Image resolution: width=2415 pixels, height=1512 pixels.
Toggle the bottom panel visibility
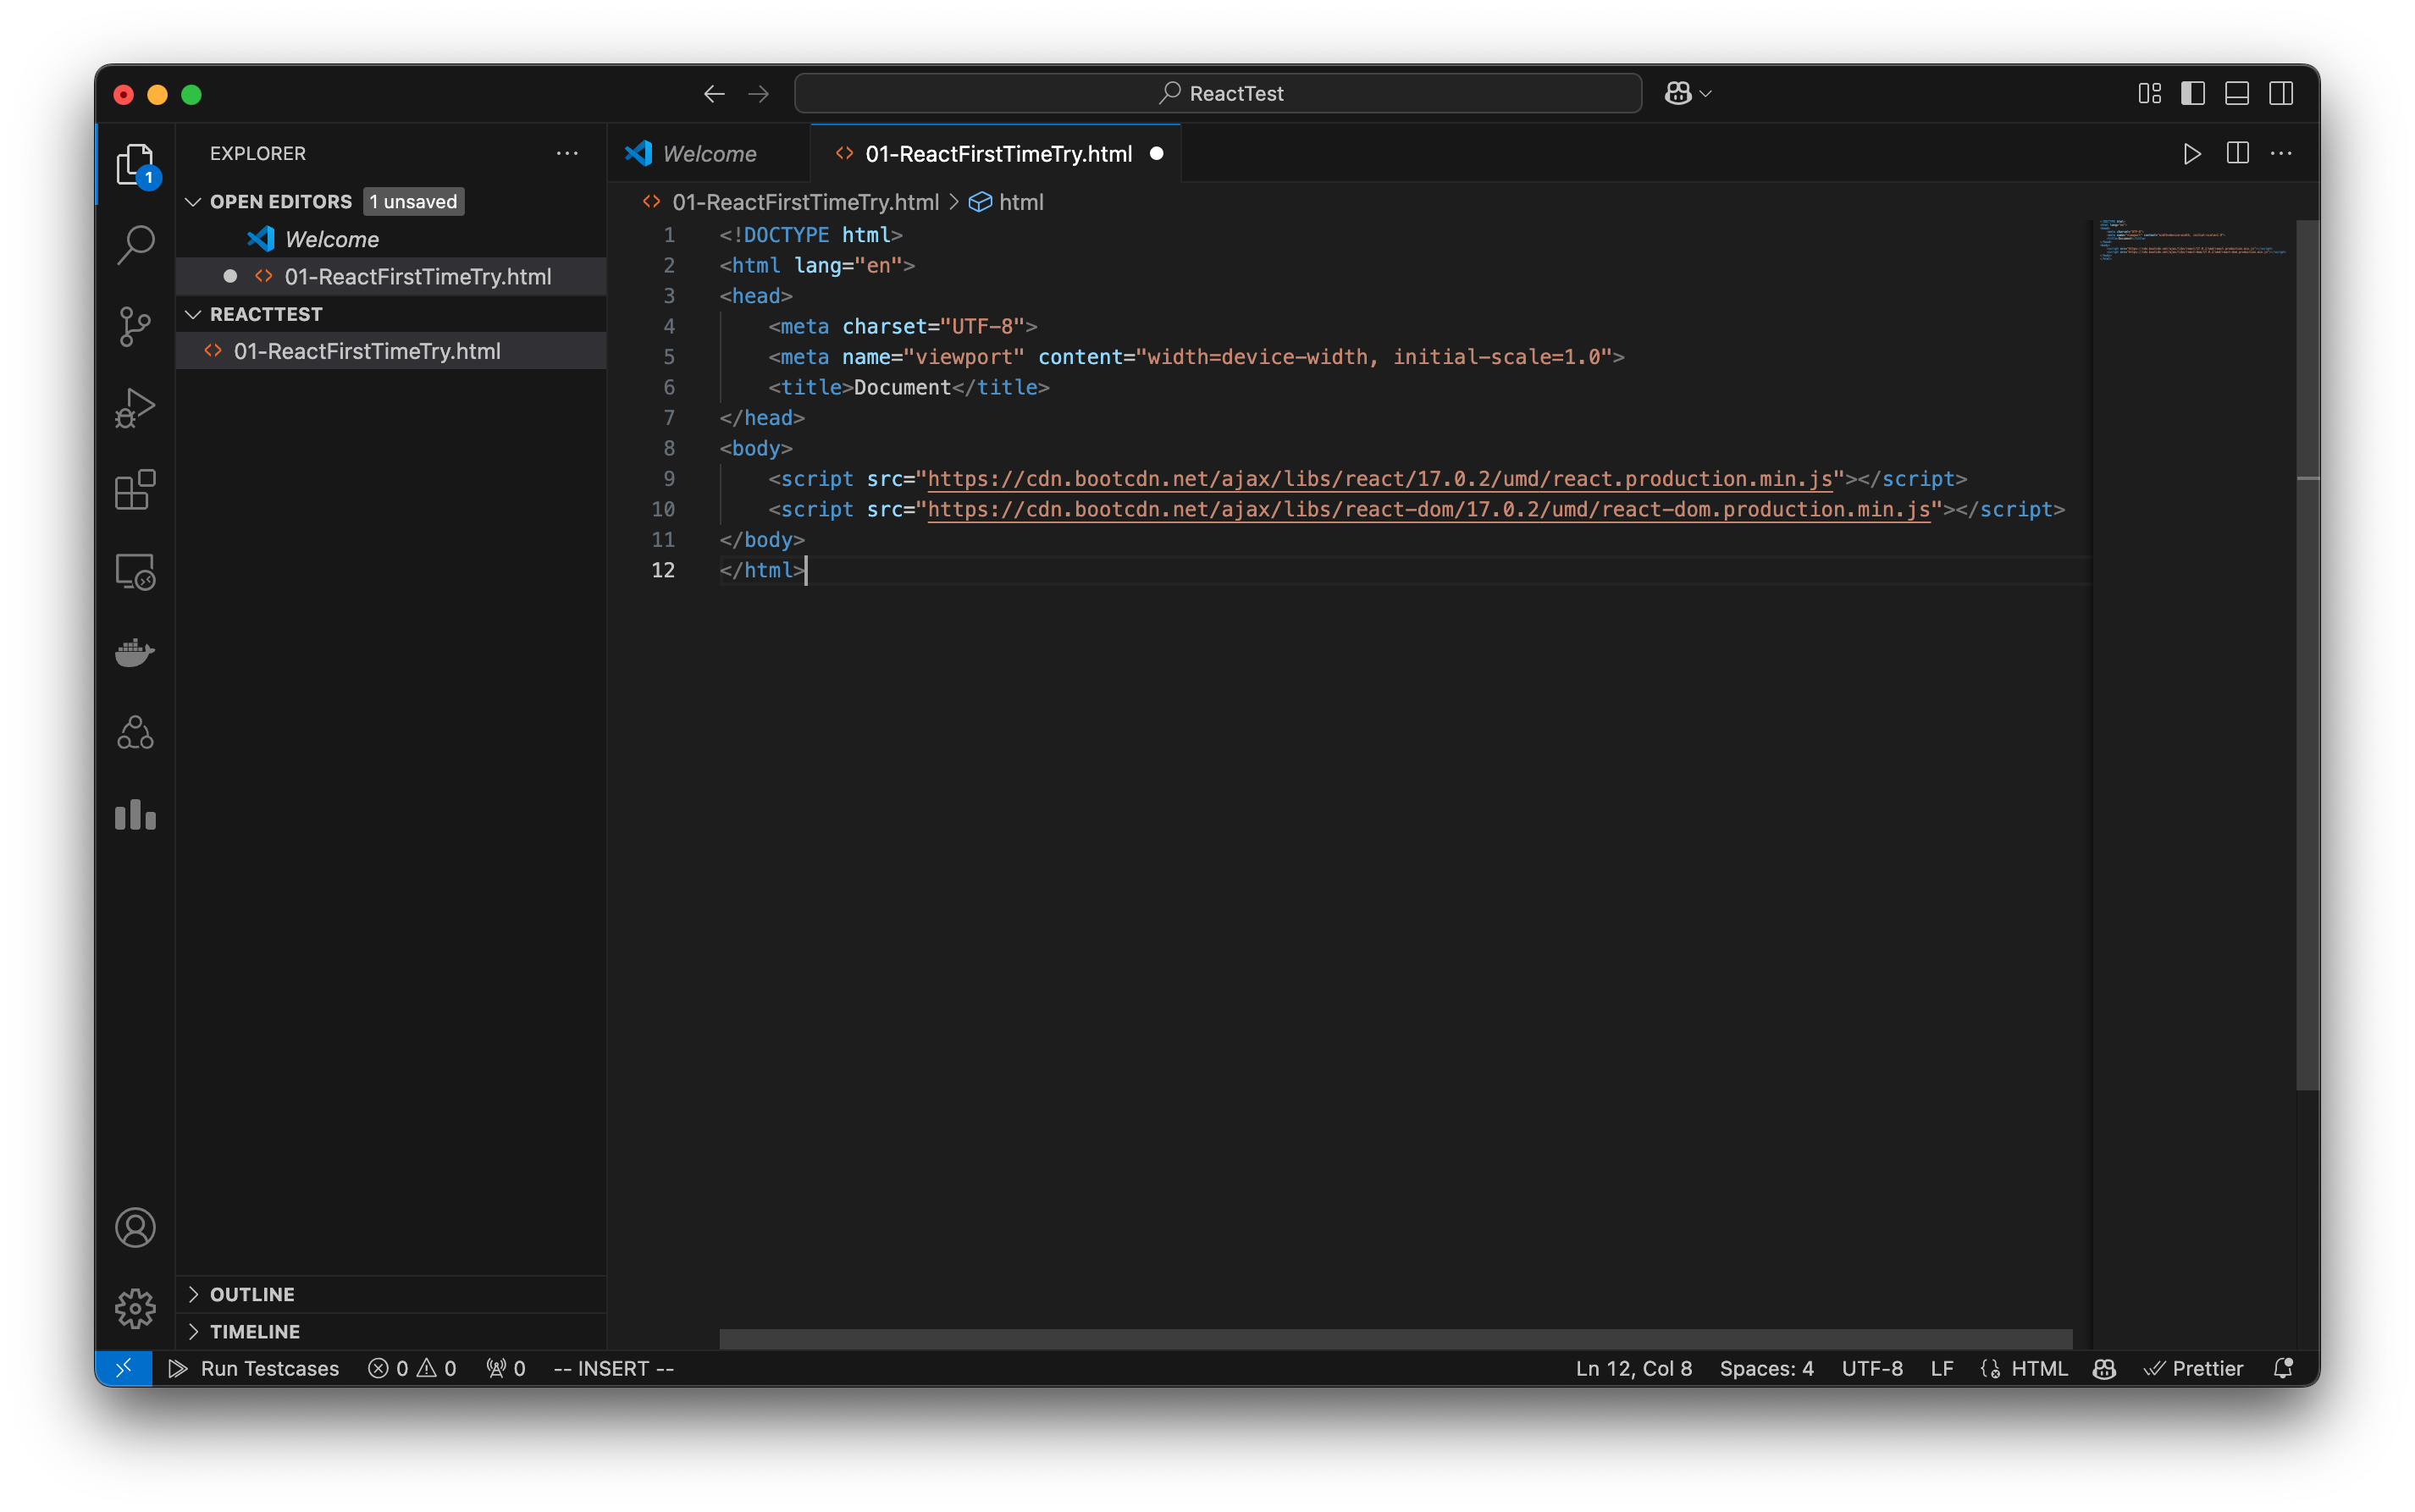click(x=2236, y=93)
